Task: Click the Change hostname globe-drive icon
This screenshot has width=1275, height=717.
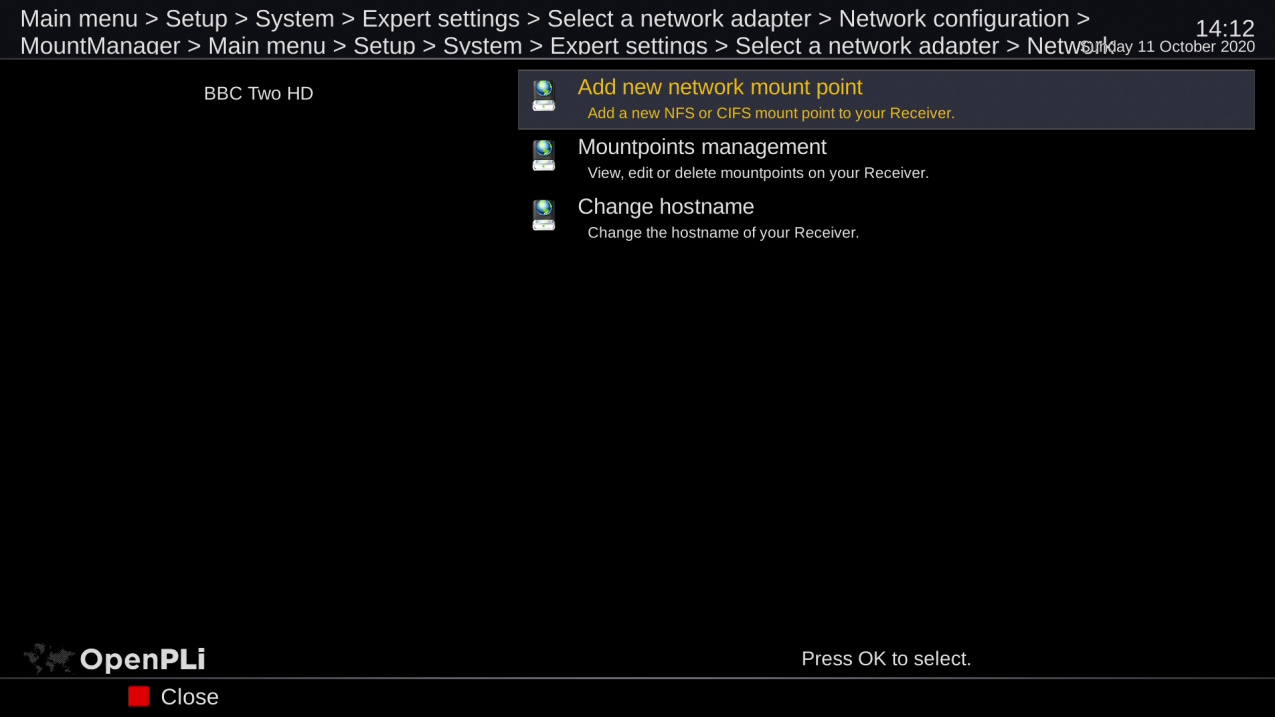Action: pos(543,215)
